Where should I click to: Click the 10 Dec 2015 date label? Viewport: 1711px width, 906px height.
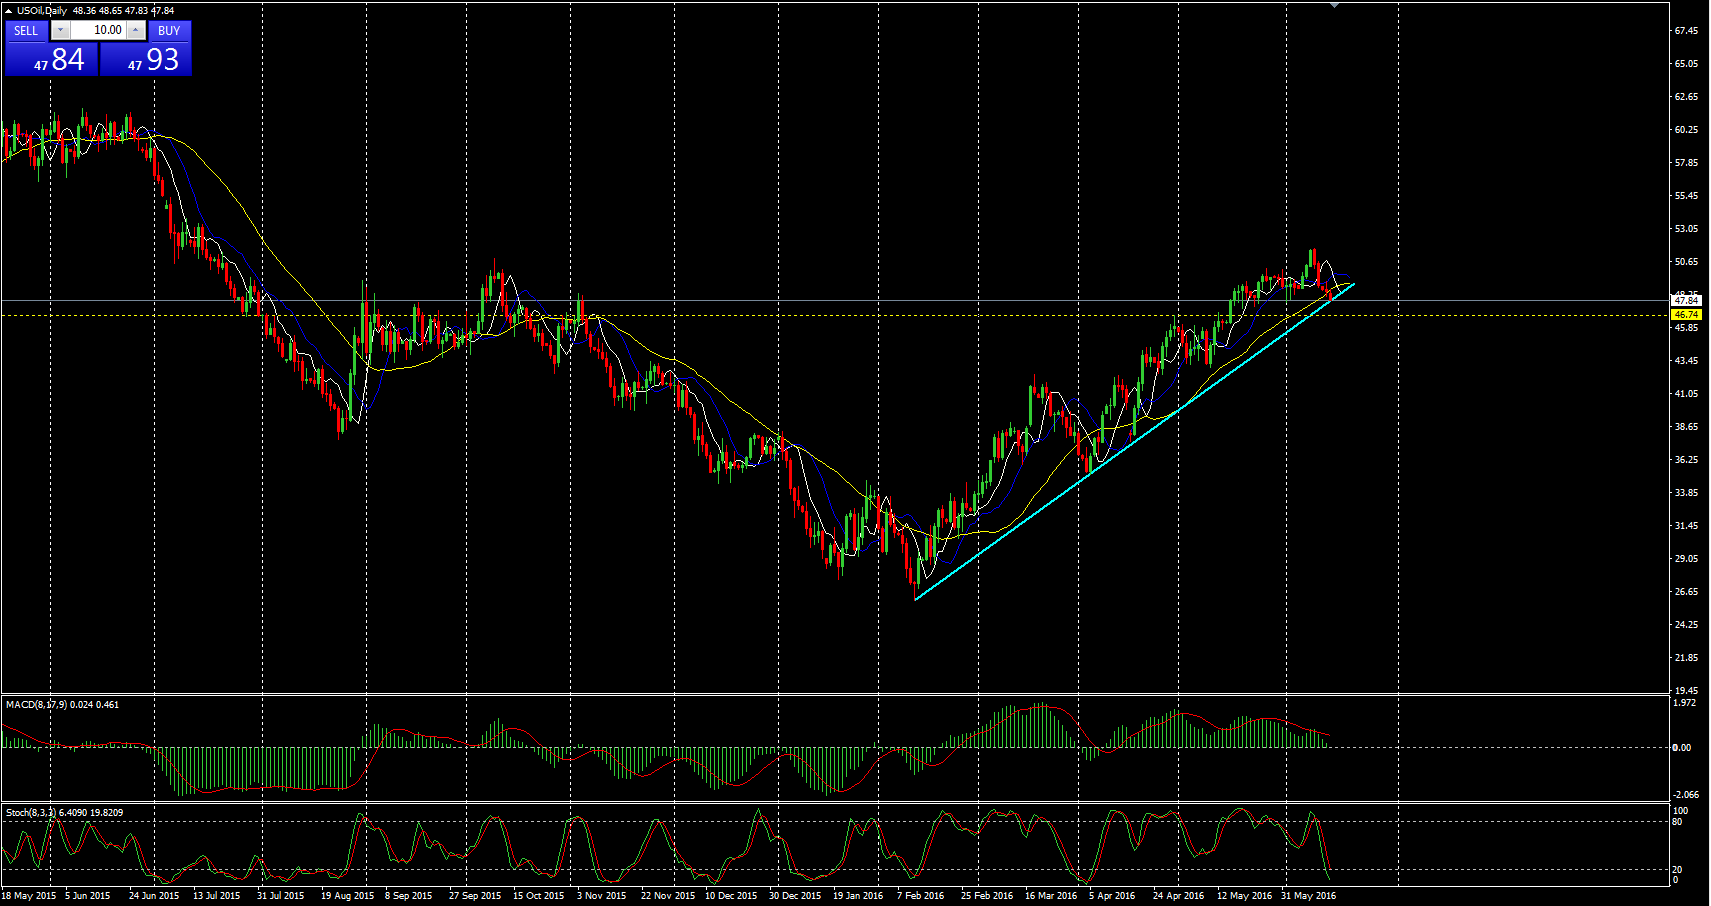[731, 896]
